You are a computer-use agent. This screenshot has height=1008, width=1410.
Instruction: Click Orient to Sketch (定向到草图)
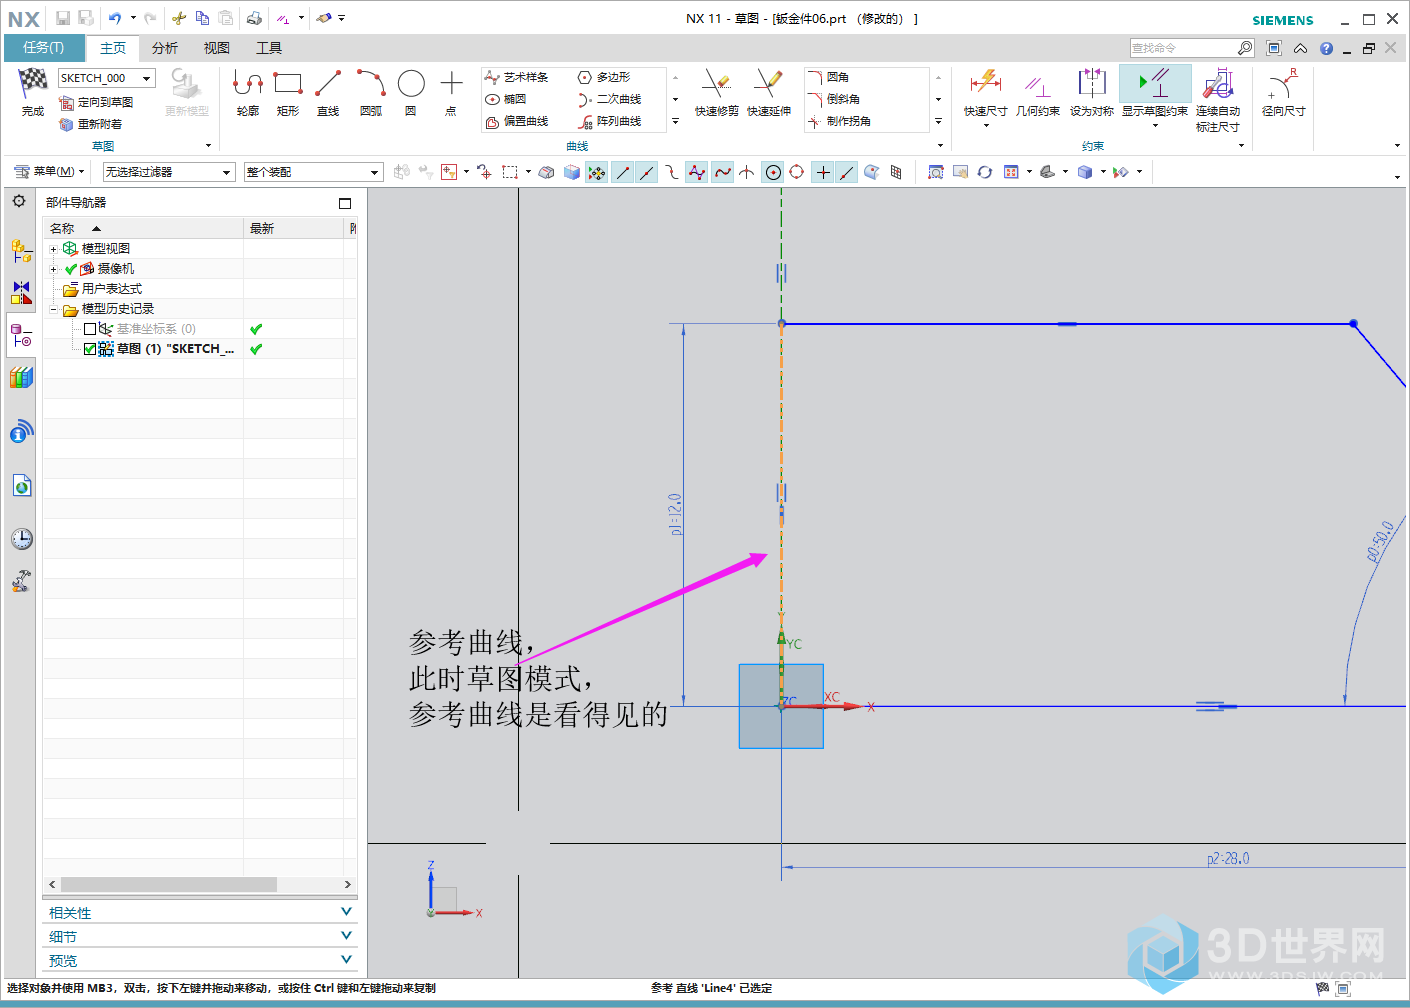coord(96,102)
